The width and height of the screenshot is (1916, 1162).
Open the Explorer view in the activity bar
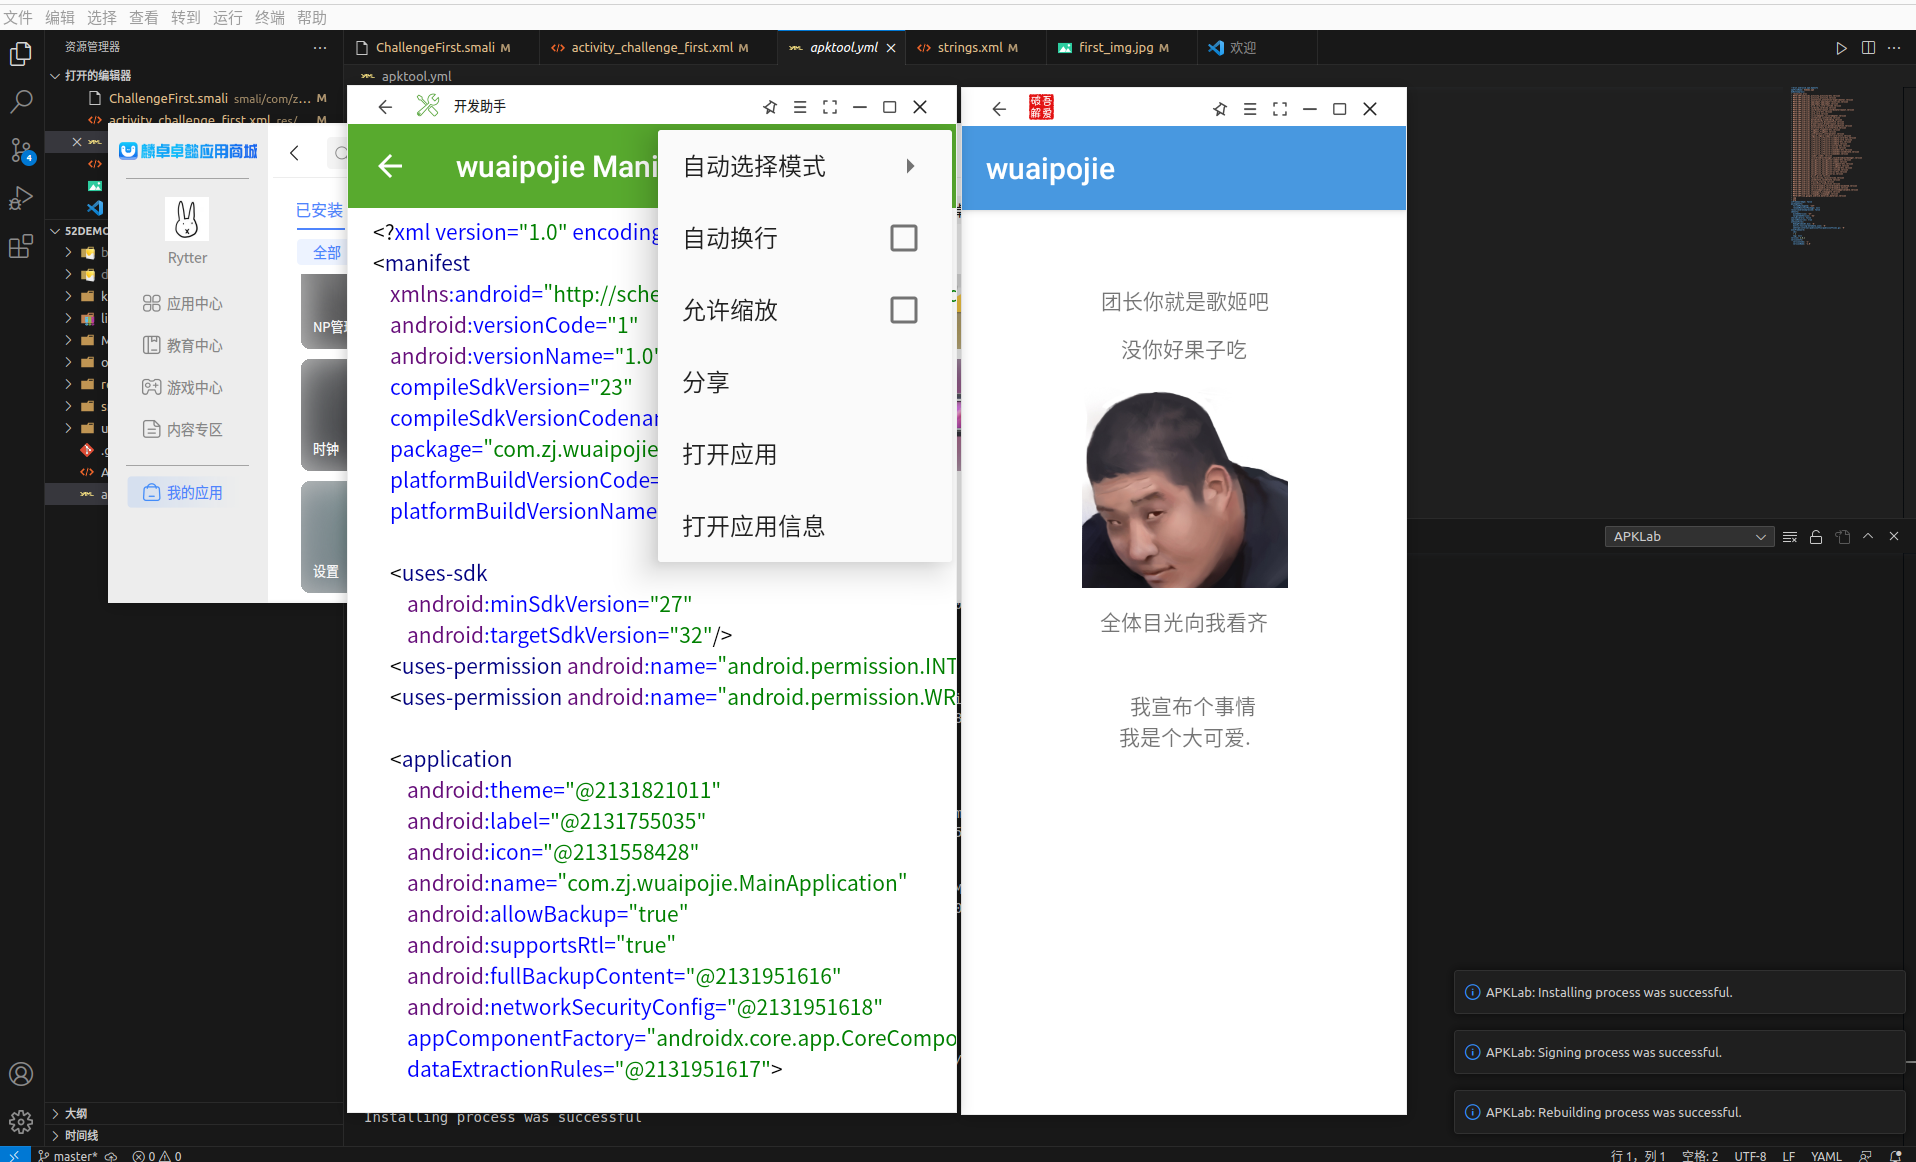coord(21,54)
